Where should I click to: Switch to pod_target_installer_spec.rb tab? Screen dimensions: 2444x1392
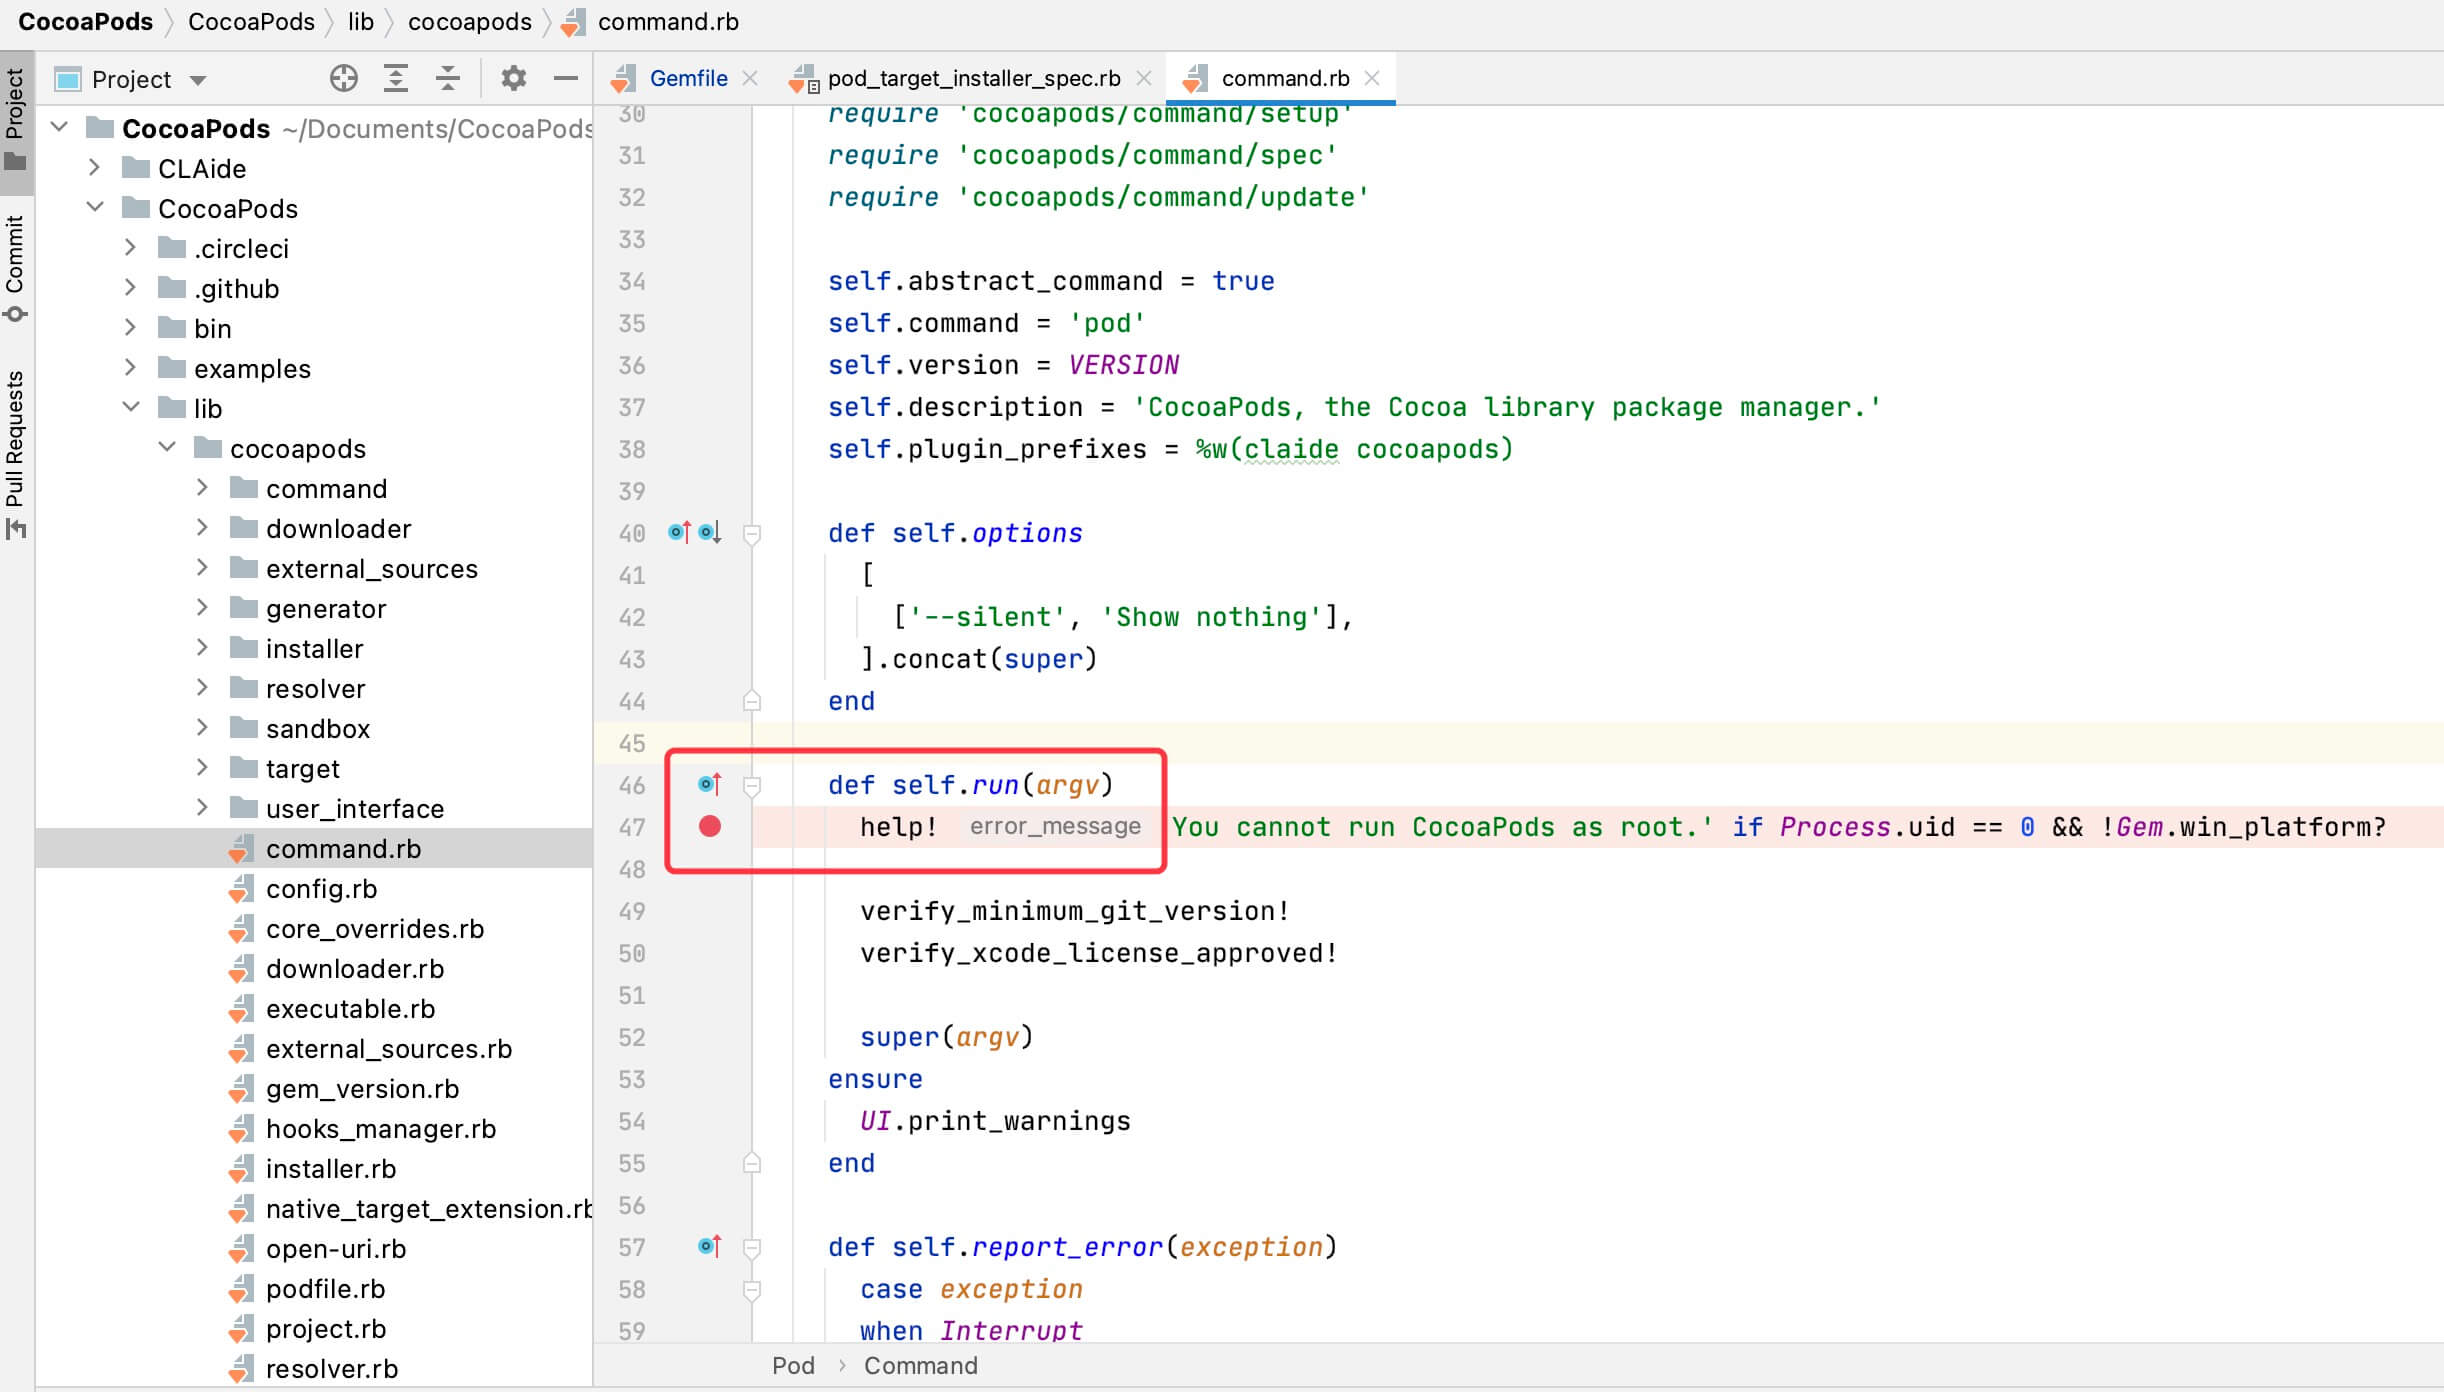973,78
